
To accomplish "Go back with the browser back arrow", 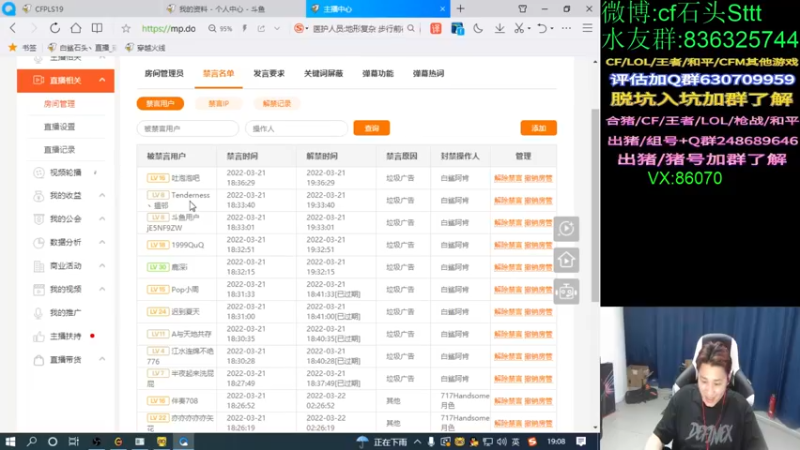I will point(13,29).
